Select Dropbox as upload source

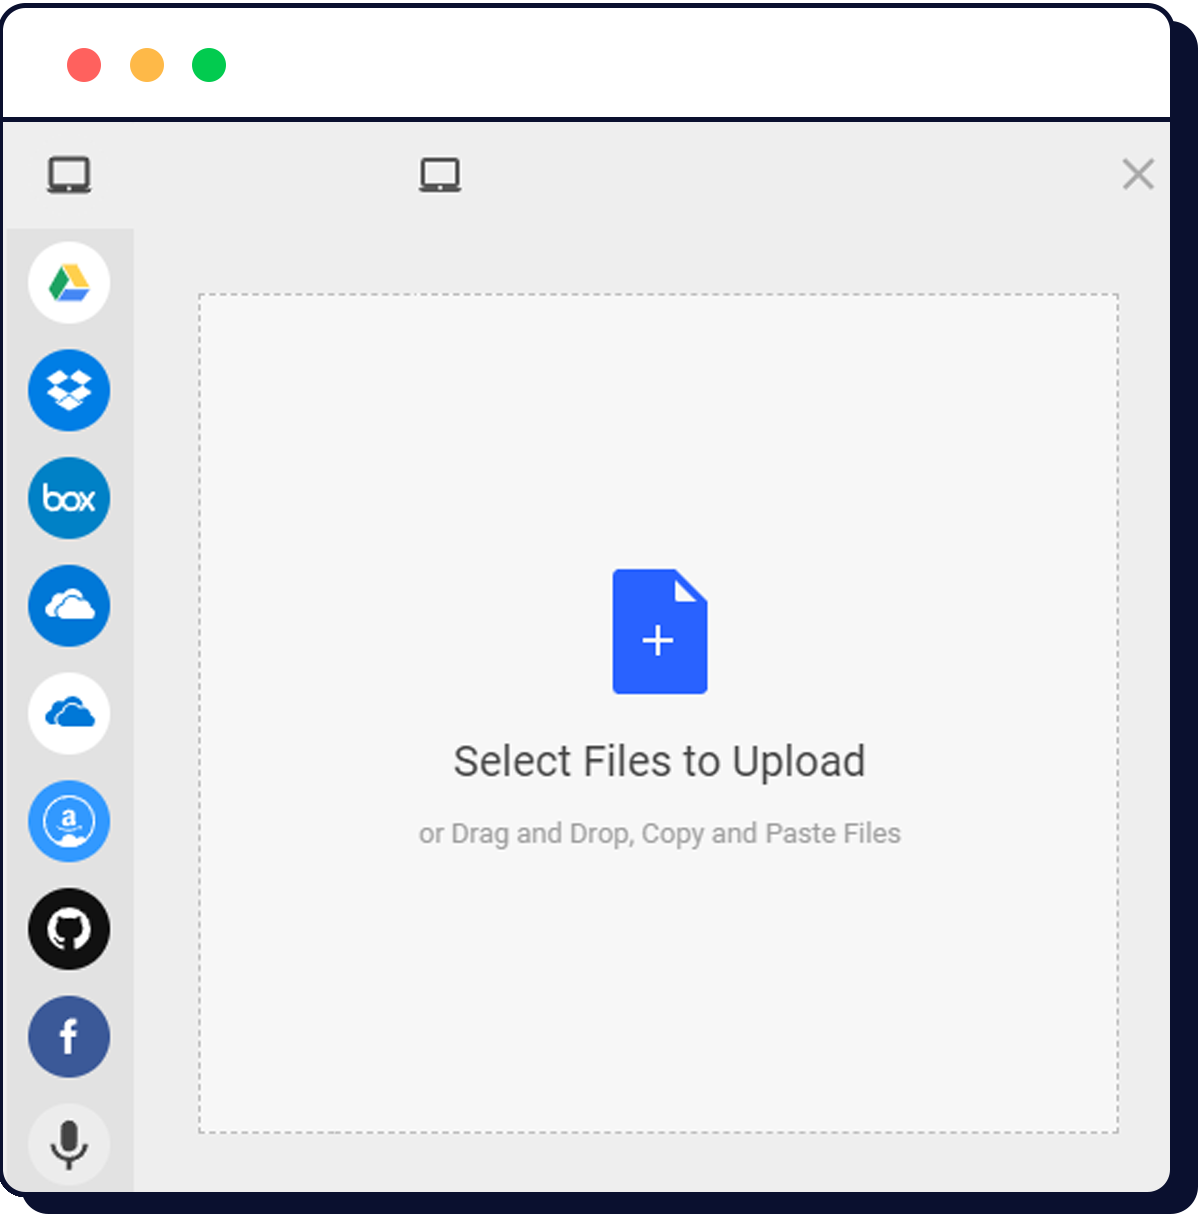tap(68, 391)
